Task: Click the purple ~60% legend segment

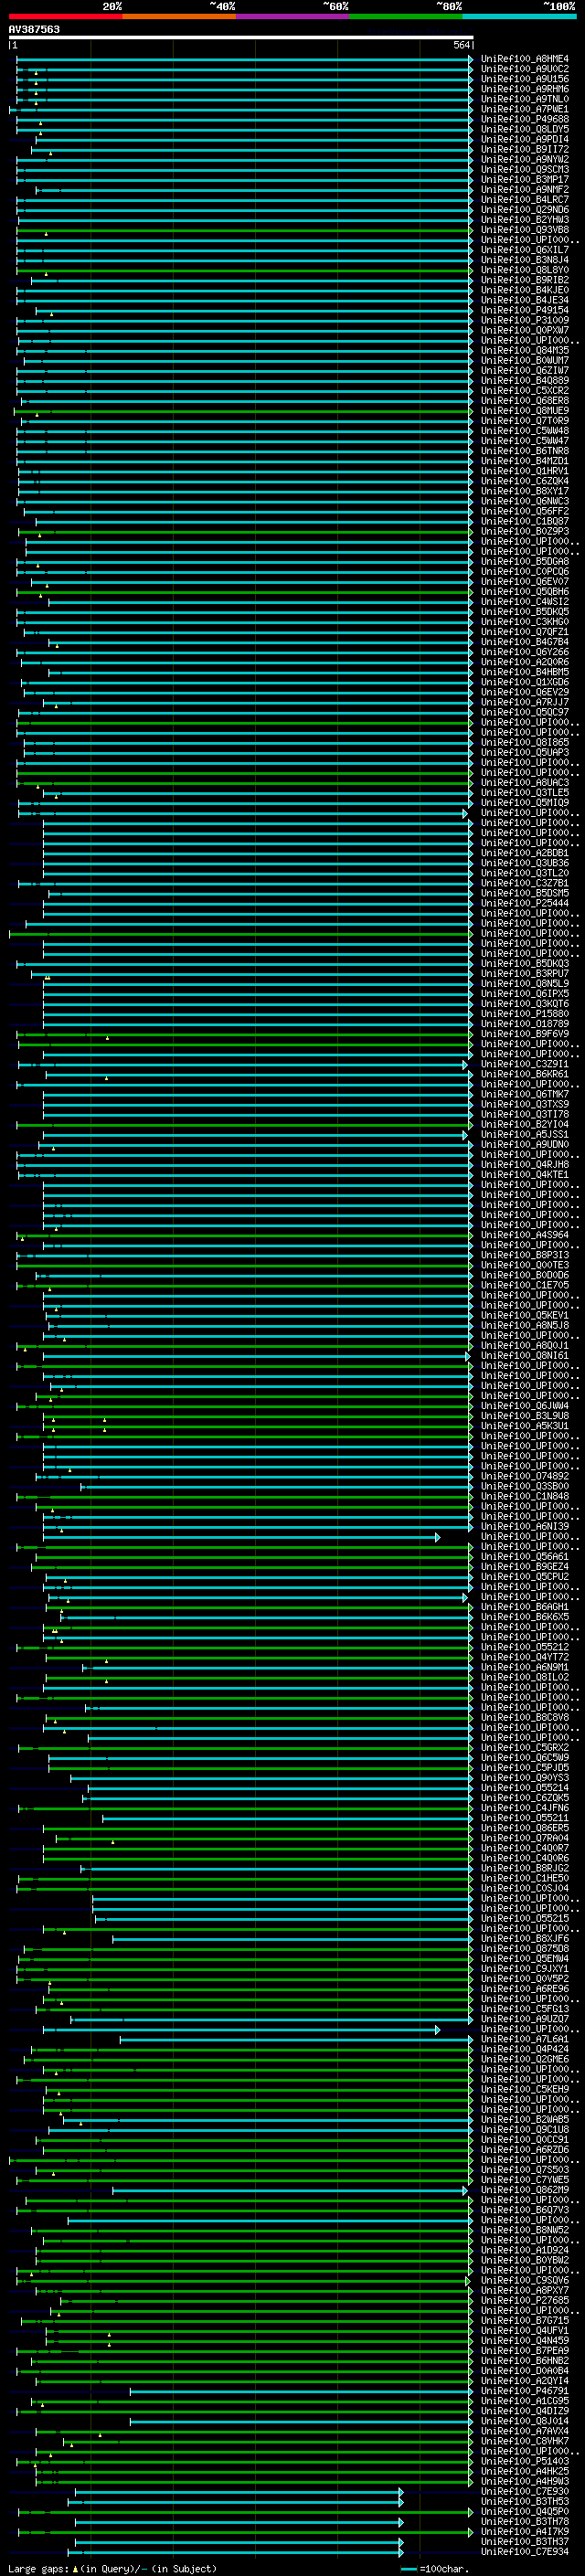Action: point(292,16)
